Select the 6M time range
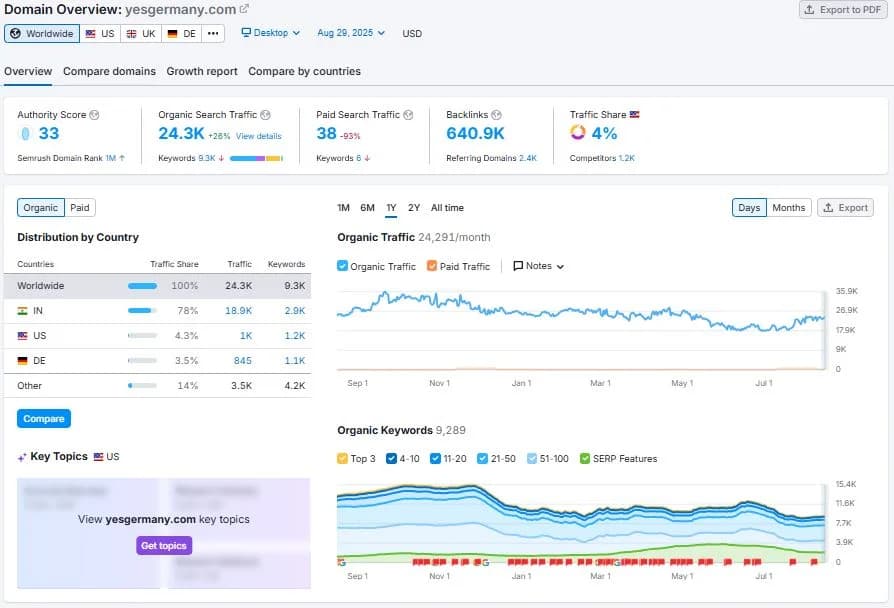Image resolution: width=894 pixels, height=608 pixels. [x=367, y=208]
